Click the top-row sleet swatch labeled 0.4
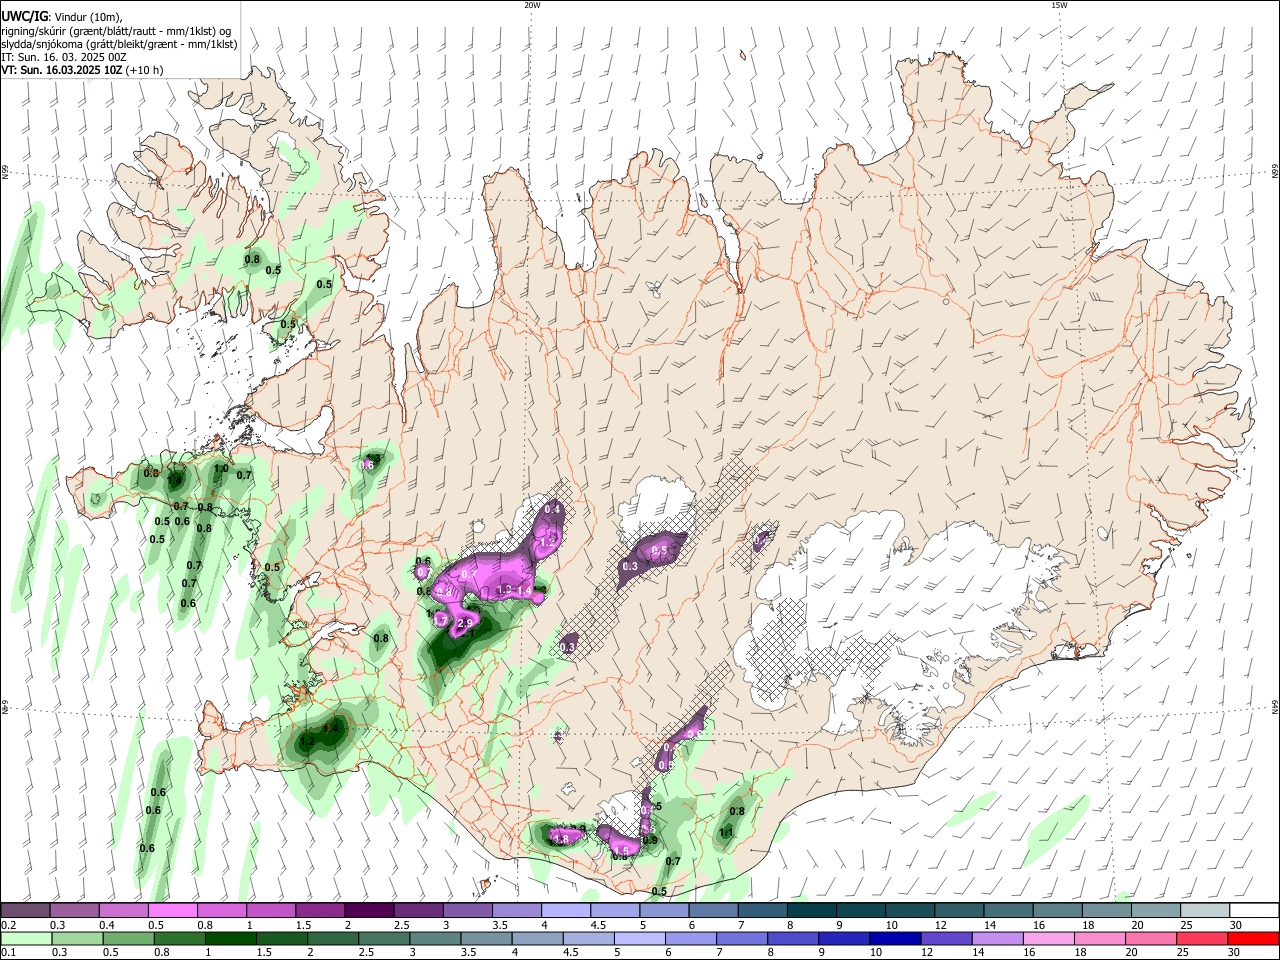The height and width of the screenshot is (960, 1280). pyautogui.click(x=123, y=911)
